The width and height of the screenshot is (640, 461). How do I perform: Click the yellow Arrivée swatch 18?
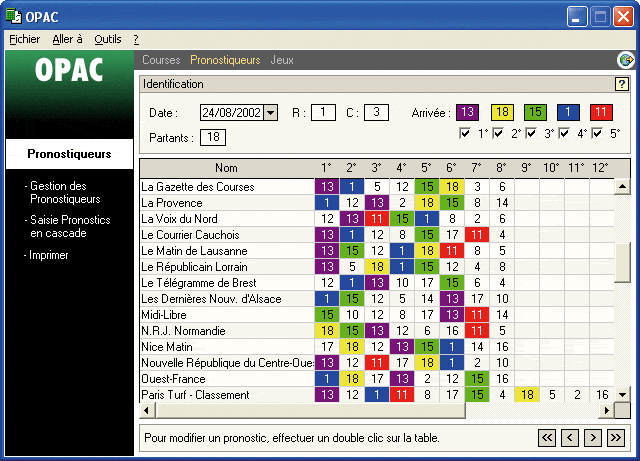[x=502, y=112]
